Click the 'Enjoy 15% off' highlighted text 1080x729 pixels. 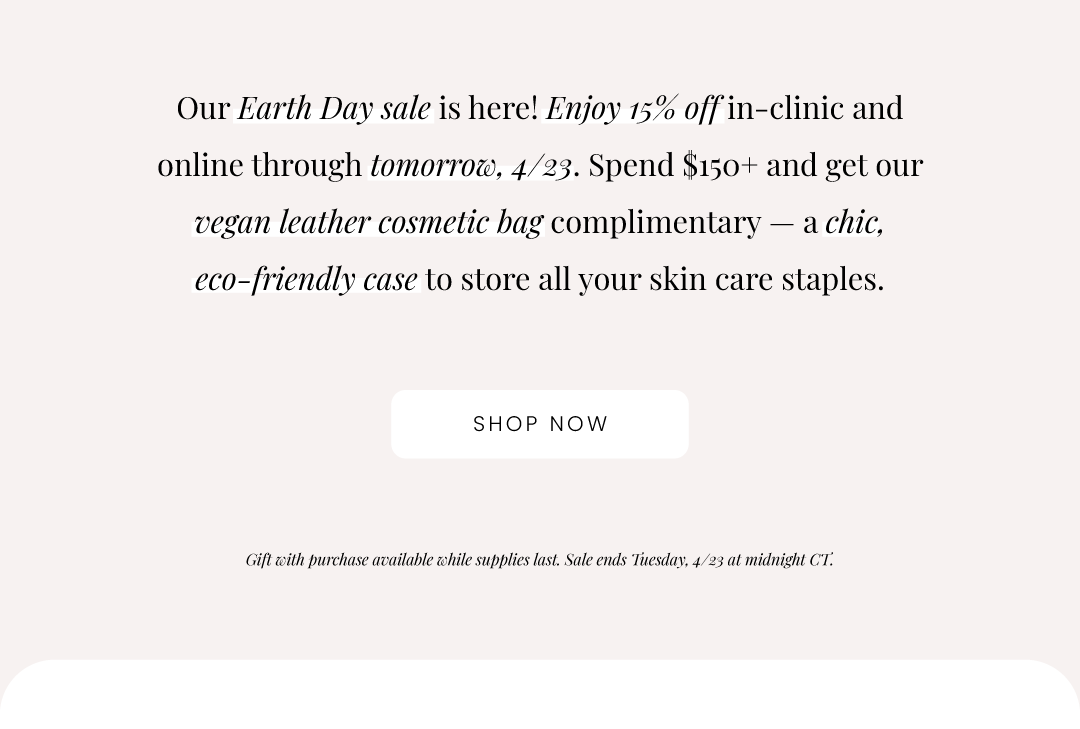coord(633,109)
